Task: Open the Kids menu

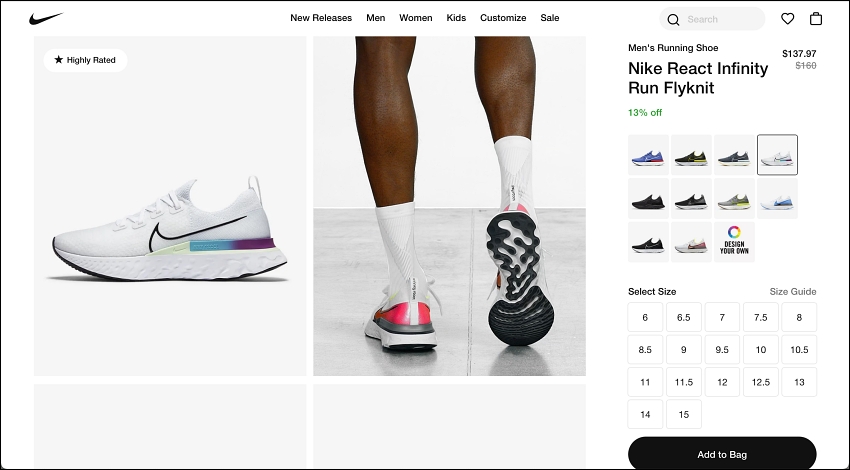Action: click(456, 18)
